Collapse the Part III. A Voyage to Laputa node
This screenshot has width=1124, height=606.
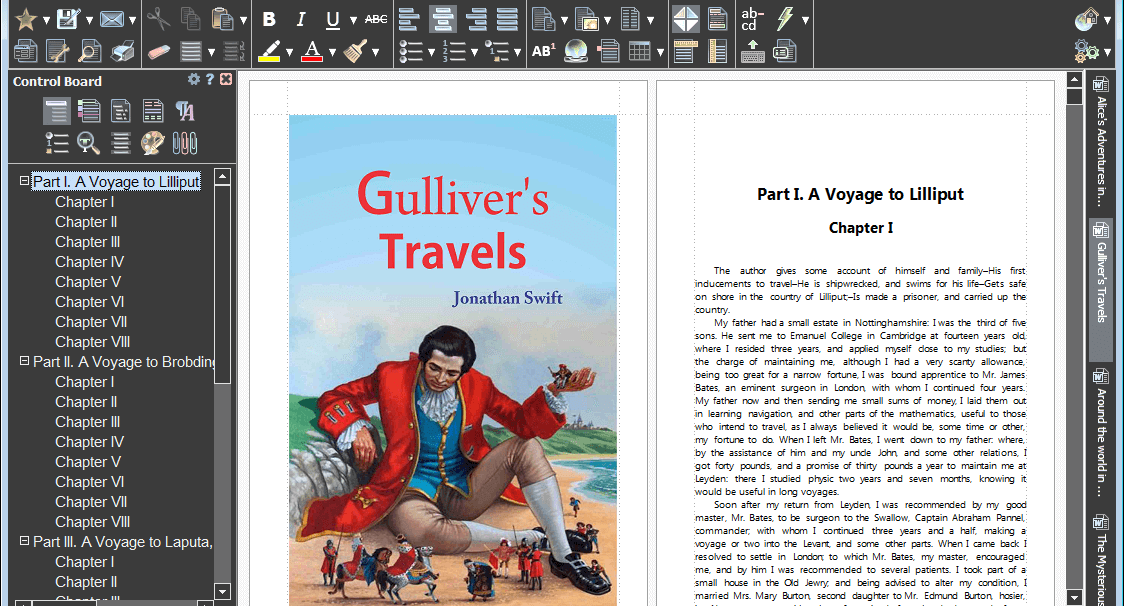coord(24,541)
